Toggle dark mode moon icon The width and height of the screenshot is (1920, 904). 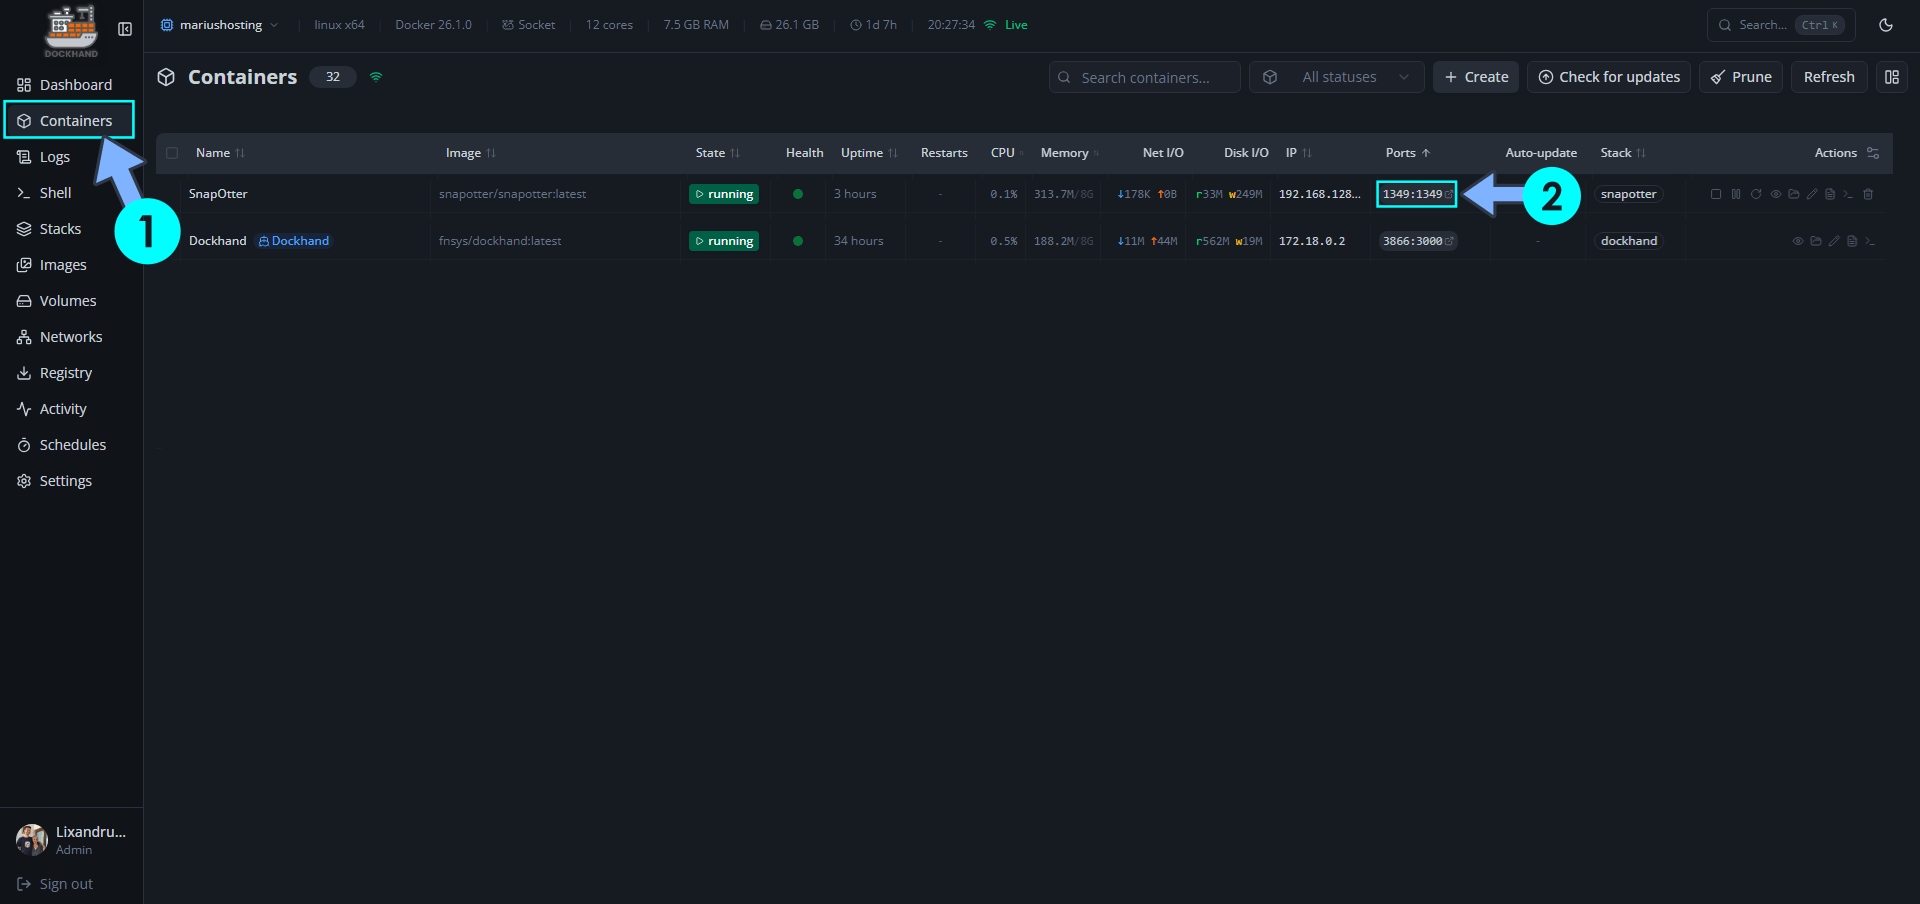[x=1886, y=25]
